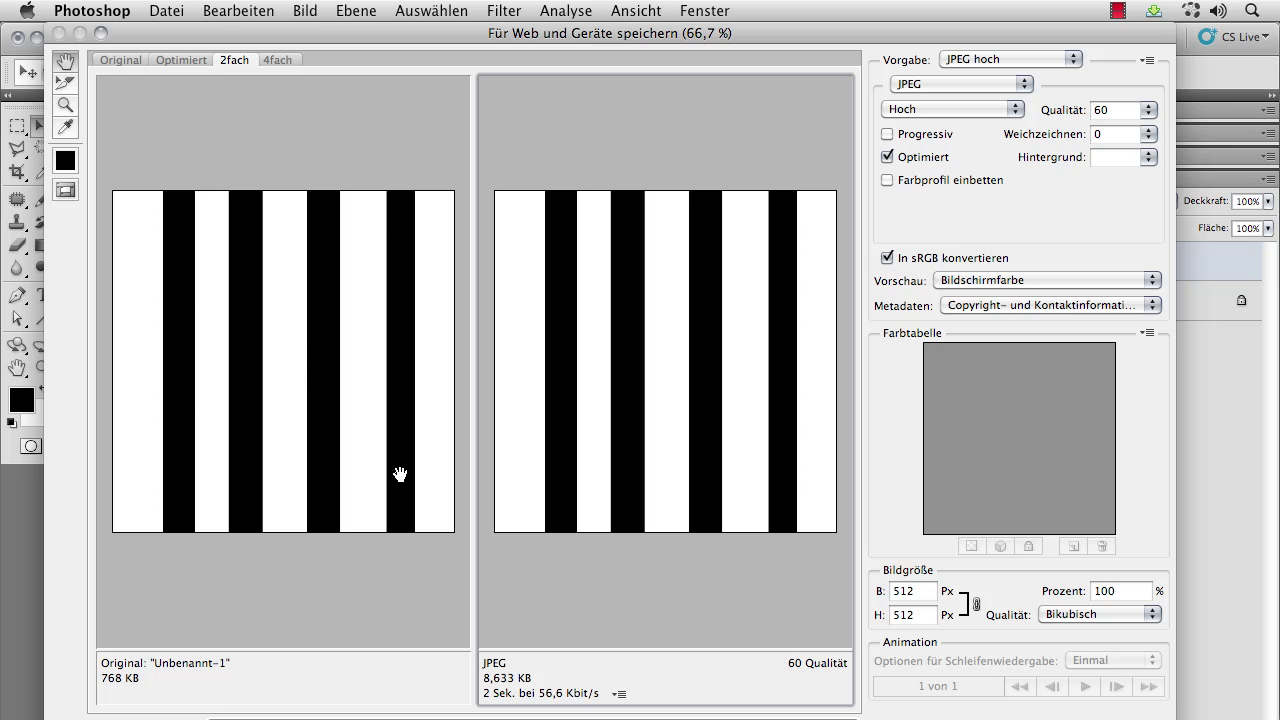Enable Farbprofil einbetten checkbox

click(887, 180)
